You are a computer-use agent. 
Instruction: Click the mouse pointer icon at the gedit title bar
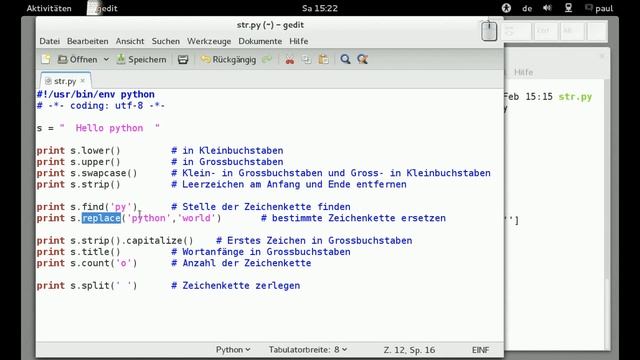[489, 31]
